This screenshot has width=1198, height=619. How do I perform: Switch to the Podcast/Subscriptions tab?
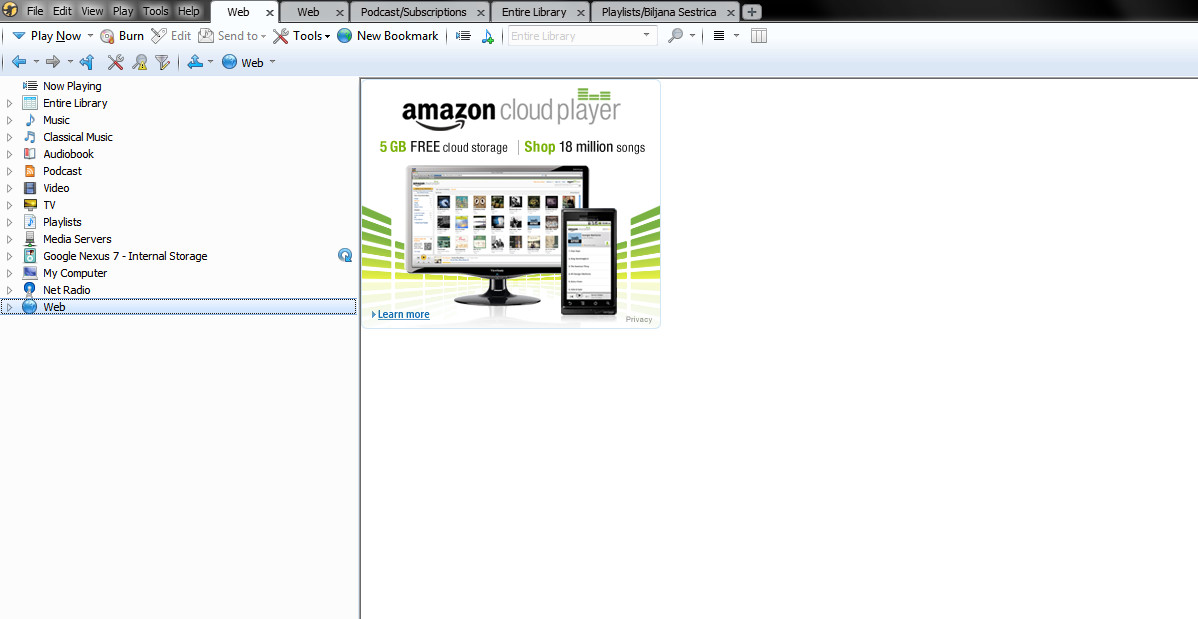[x=413, y=12]
